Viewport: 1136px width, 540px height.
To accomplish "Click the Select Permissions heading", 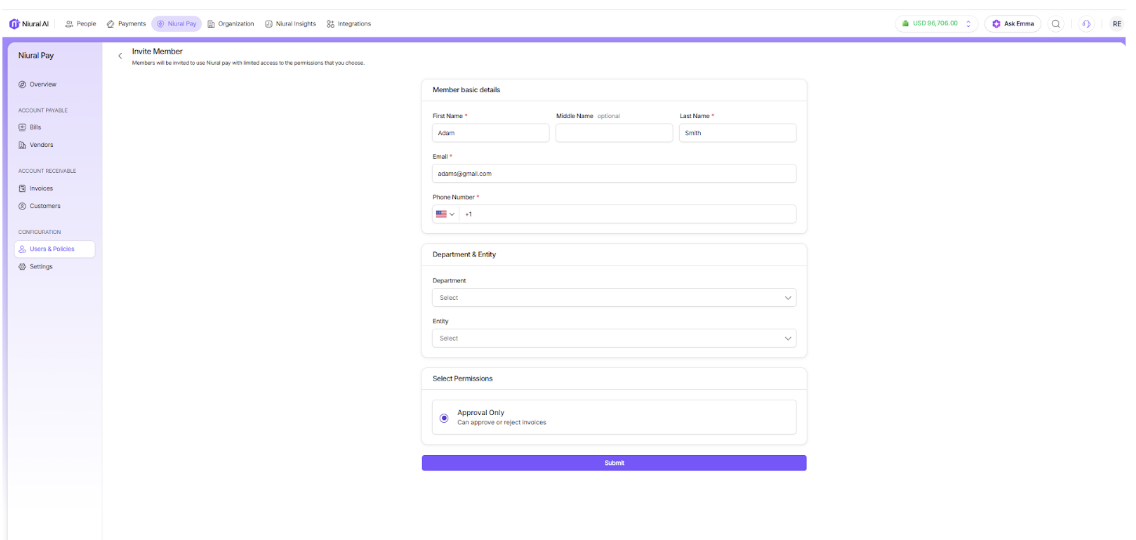I will [463, 378].
